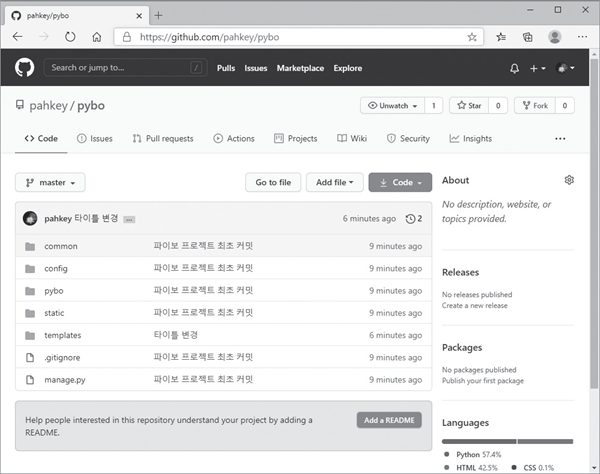
Task: Open the pahkey owner link in title
Action: pyautogui.click(x=49, y=106)
